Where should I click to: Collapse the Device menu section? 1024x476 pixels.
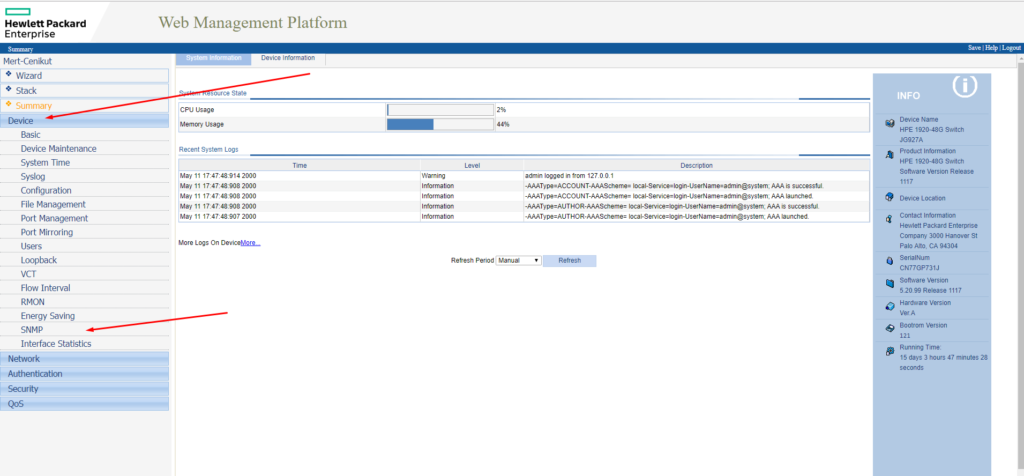(x=85, y=120)
